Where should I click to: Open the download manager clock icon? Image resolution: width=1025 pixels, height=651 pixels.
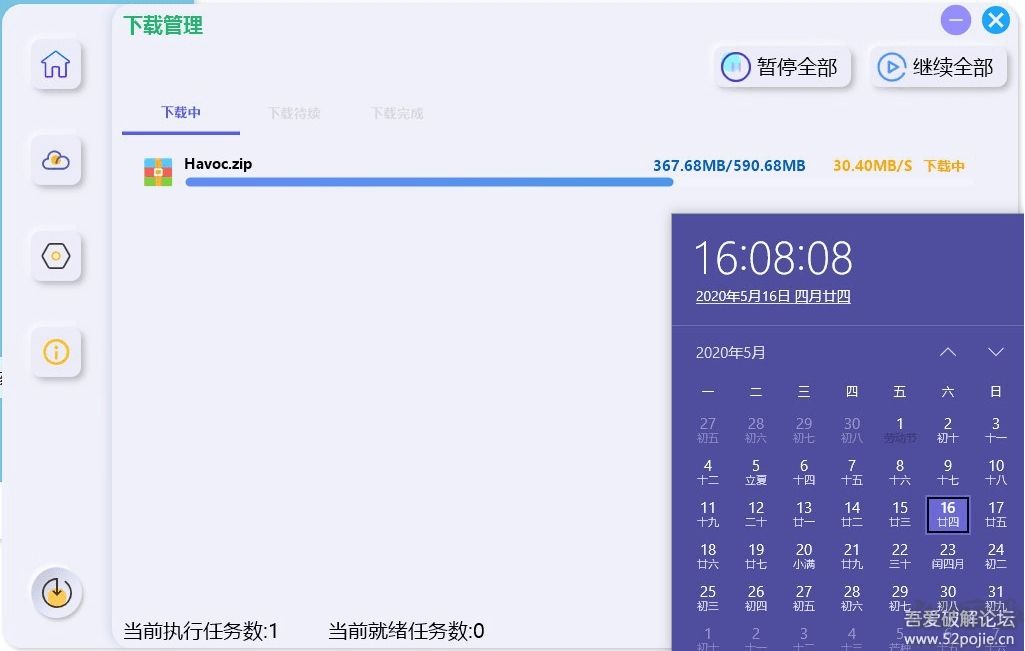57,592
